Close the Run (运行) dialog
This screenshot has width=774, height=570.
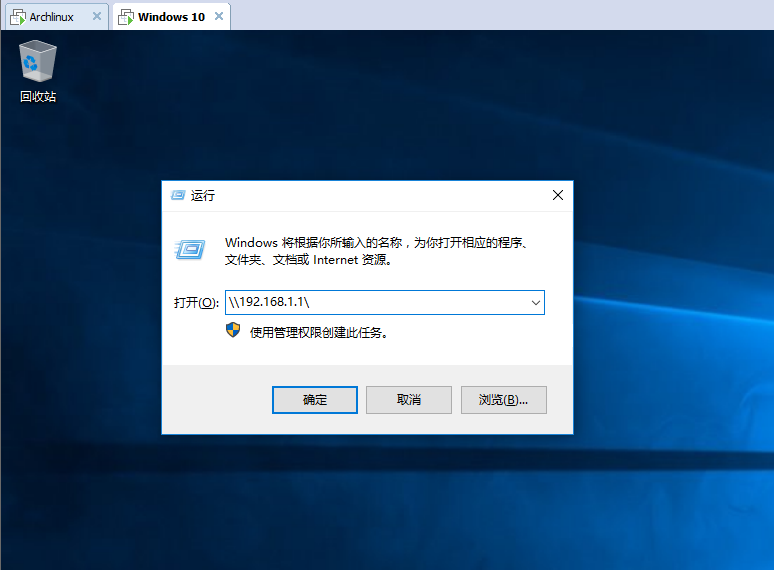coord(558,195)
